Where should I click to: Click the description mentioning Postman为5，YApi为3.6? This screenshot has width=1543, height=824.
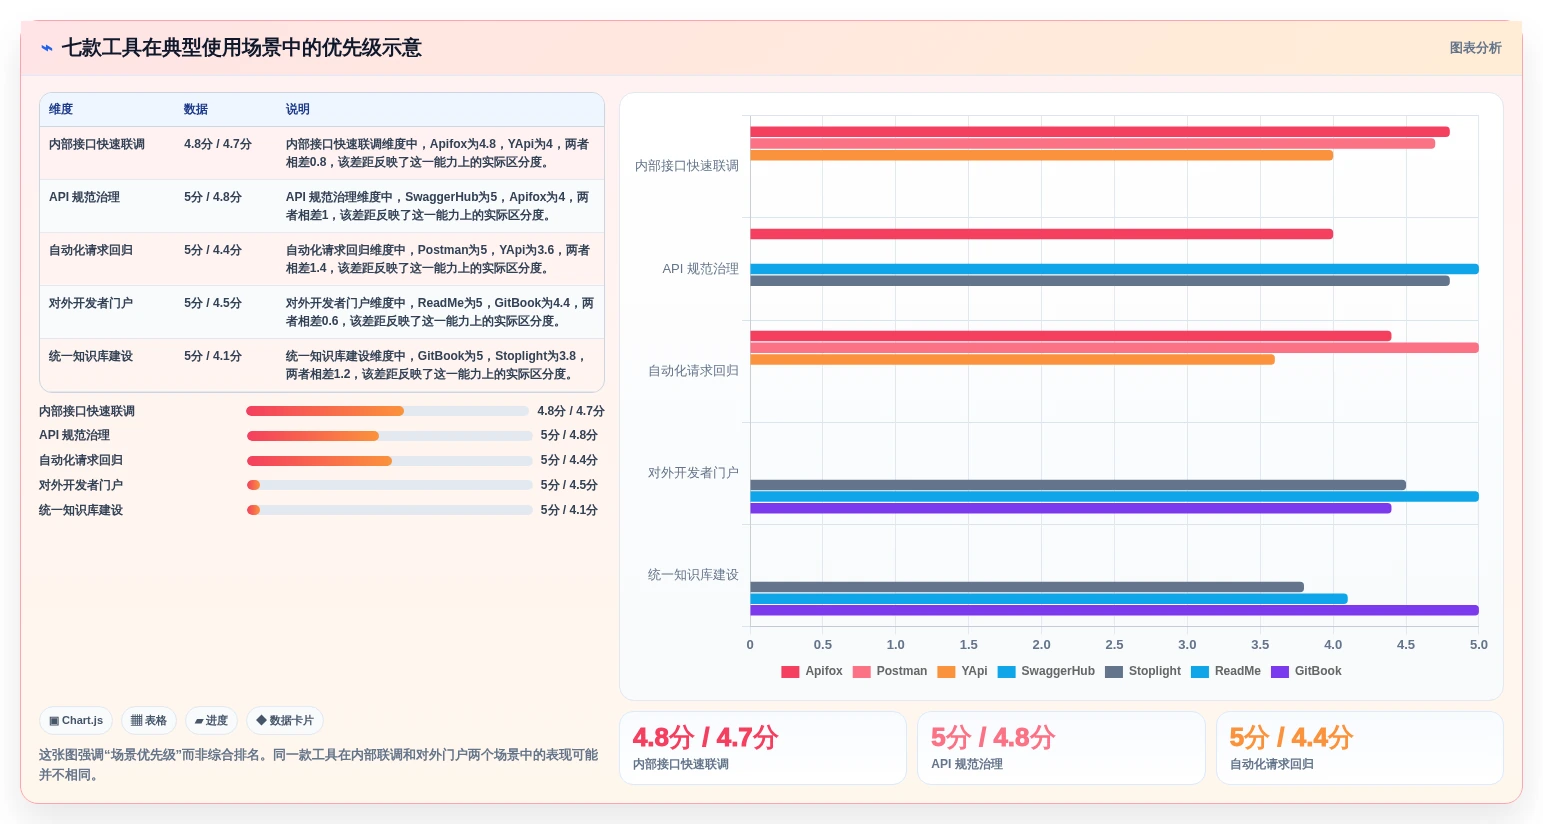[x=438, y=259]
